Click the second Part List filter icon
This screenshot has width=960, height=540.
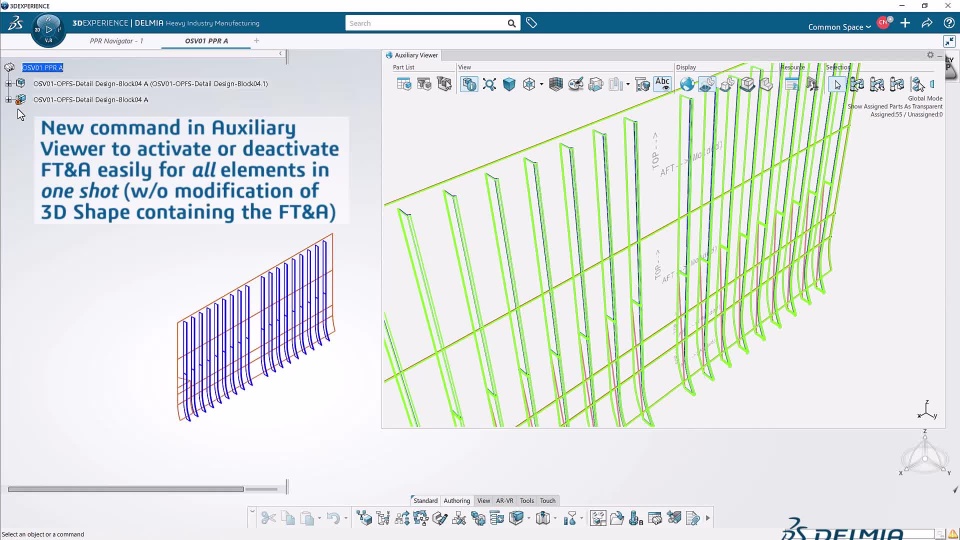(x=424, y=84)
